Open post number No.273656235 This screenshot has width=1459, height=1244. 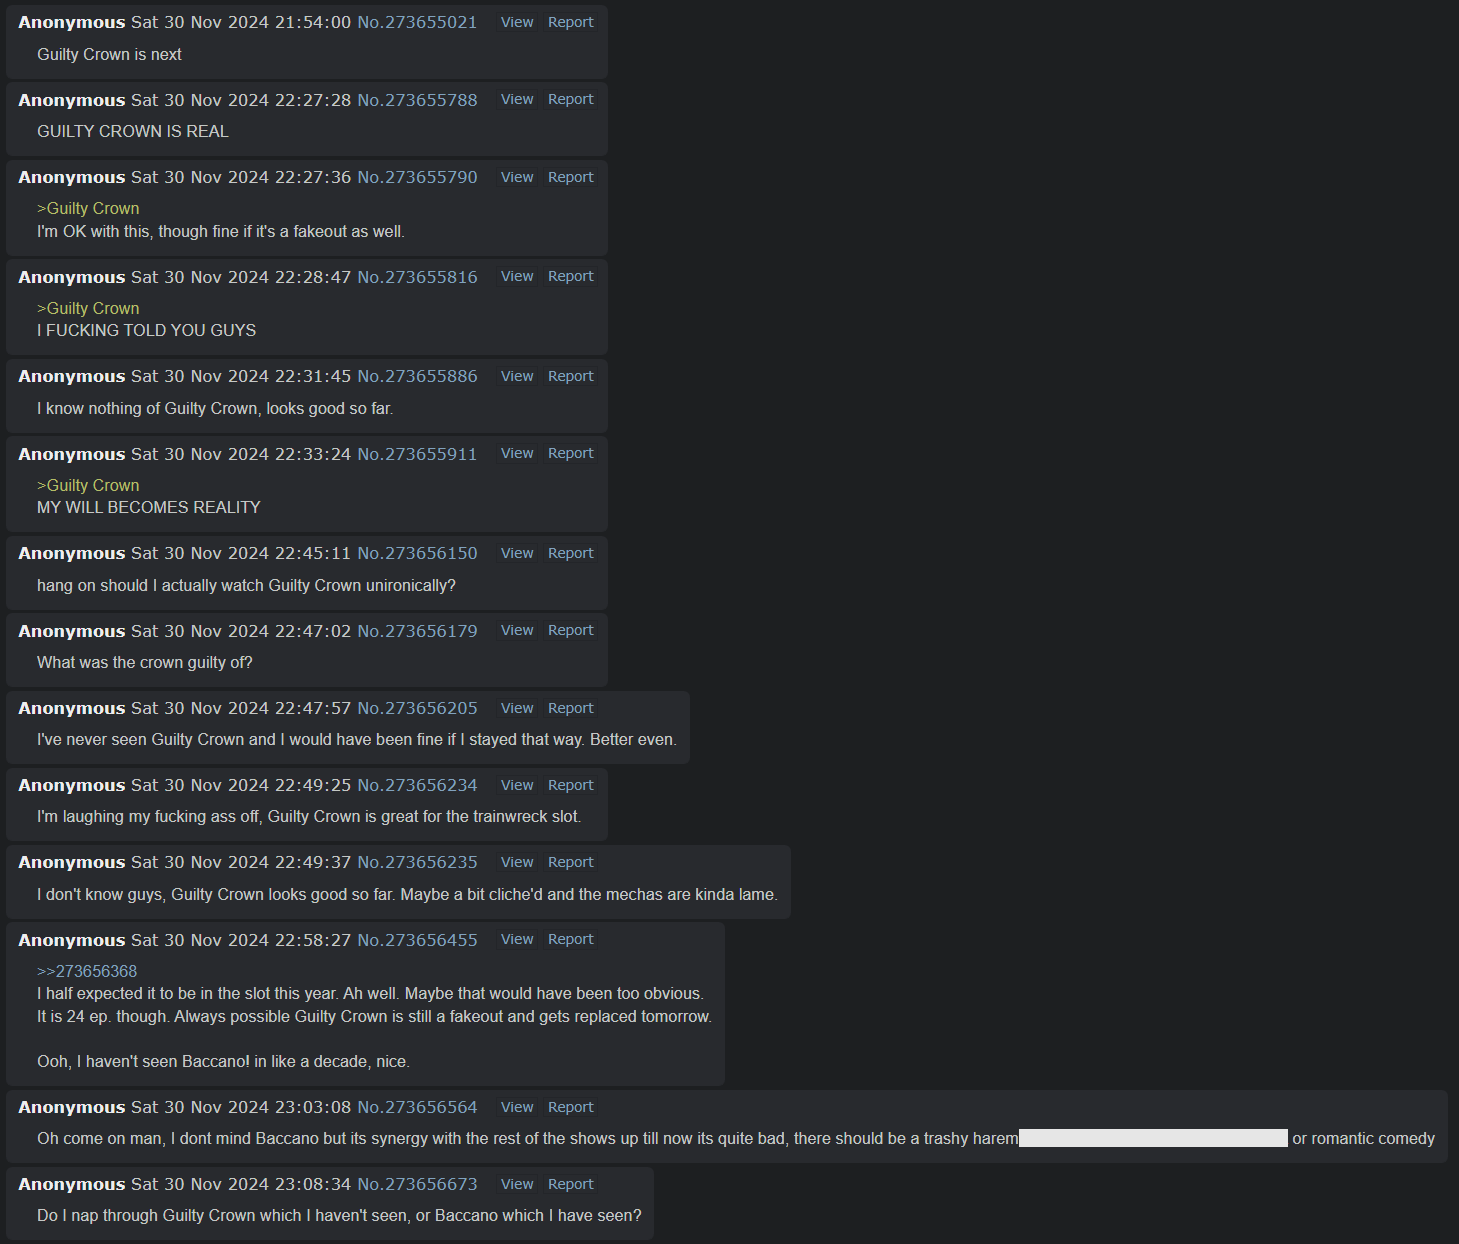417,862
